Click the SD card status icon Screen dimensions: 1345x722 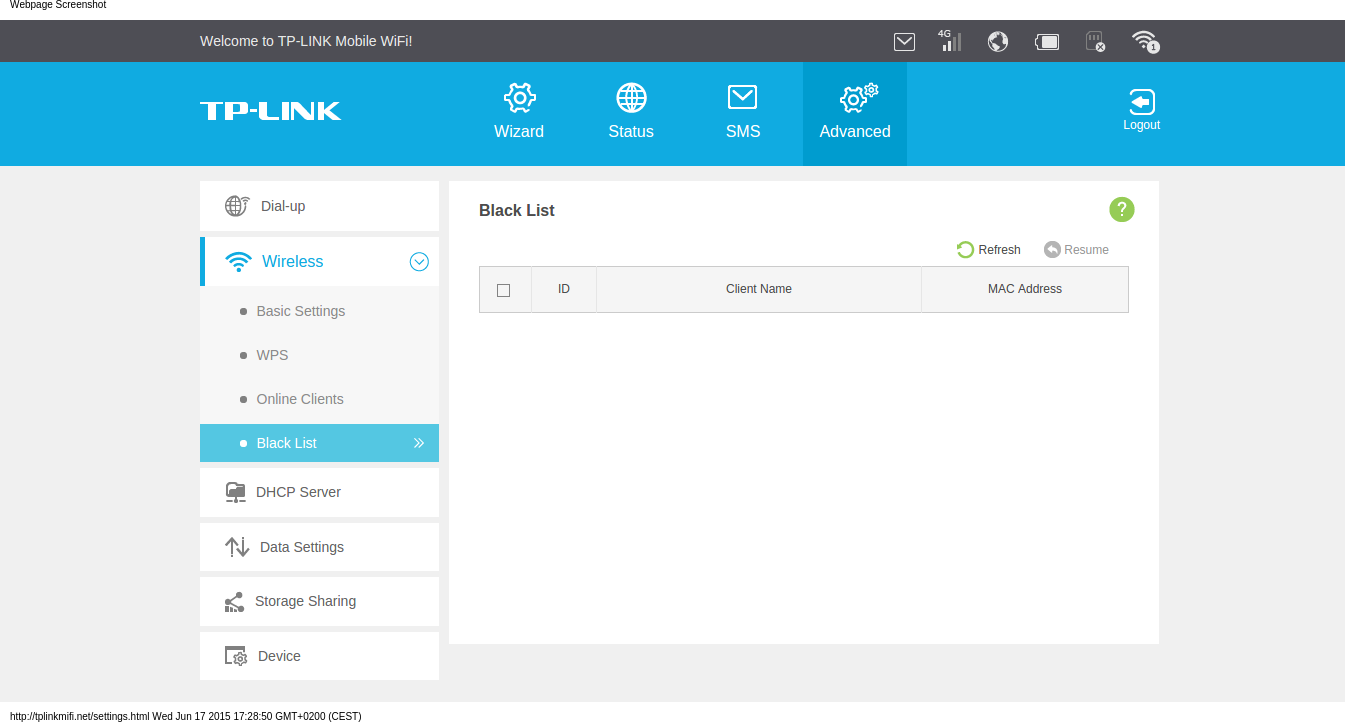pos(1095,41)
